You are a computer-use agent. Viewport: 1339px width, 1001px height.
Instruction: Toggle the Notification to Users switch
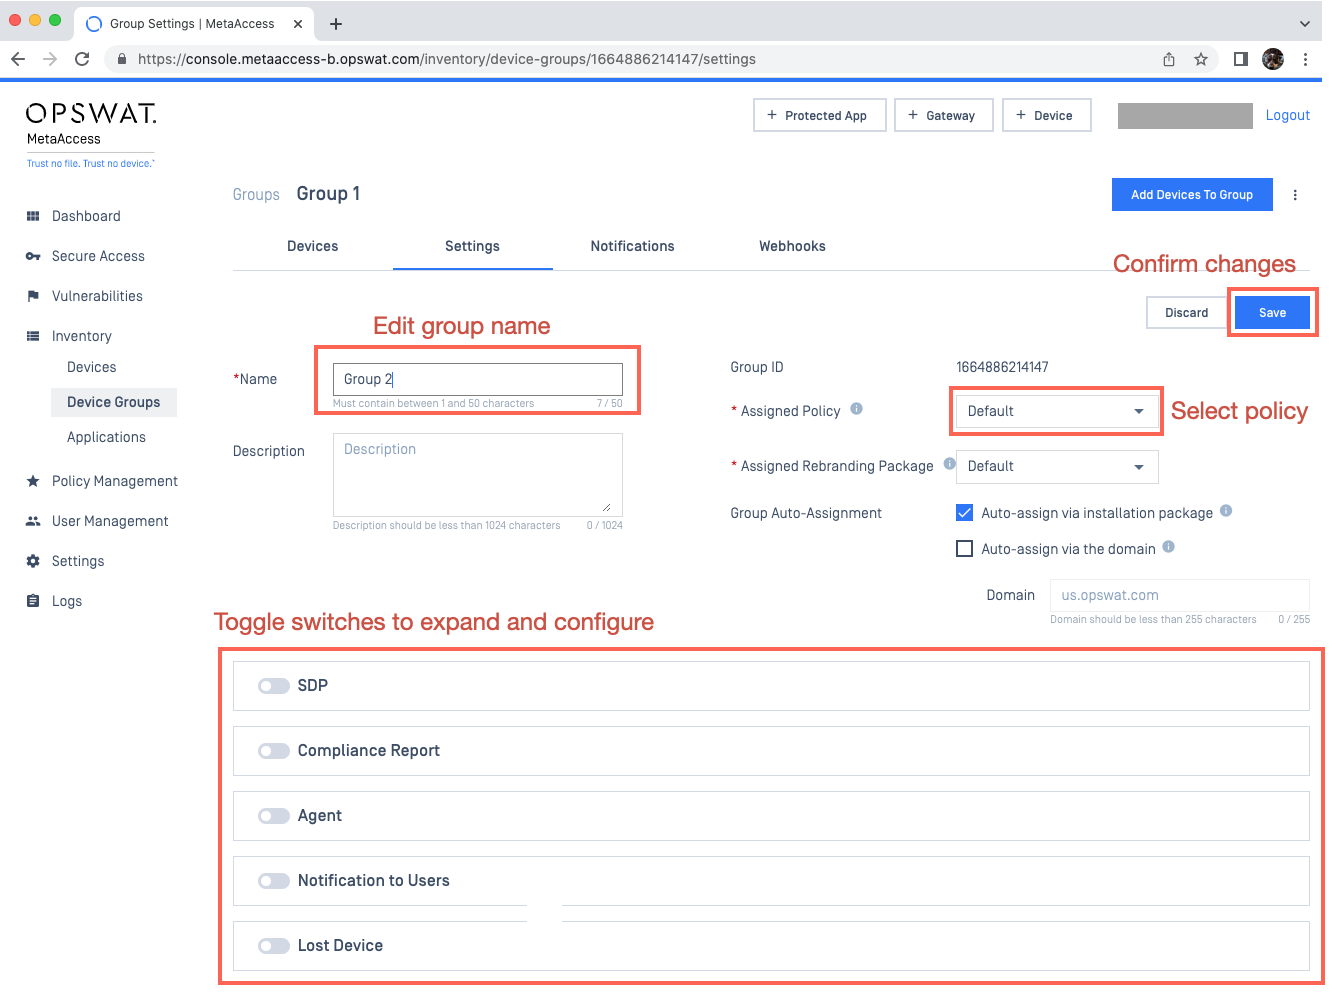(273, 881)
